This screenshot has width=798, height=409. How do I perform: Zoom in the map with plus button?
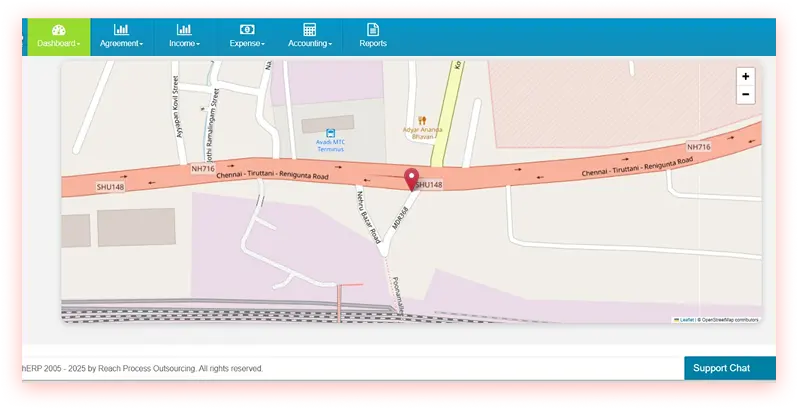pos(746,77)
